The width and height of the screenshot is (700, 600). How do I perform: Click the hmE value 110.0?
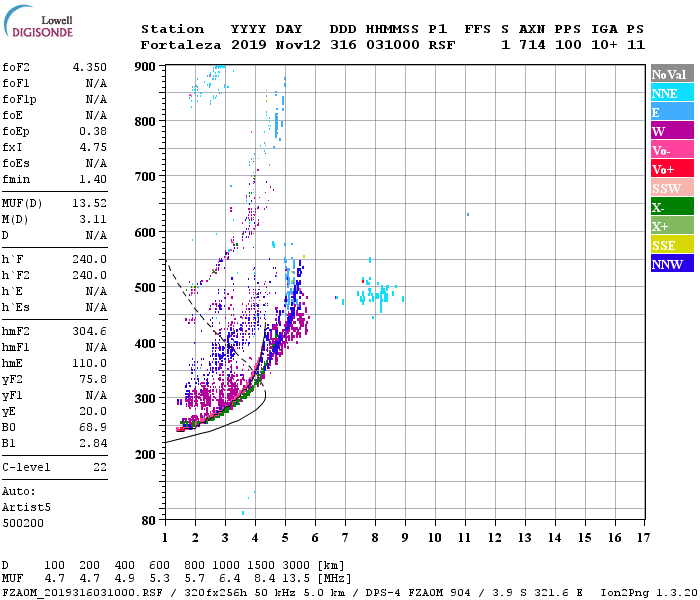(x=90, y=363)
